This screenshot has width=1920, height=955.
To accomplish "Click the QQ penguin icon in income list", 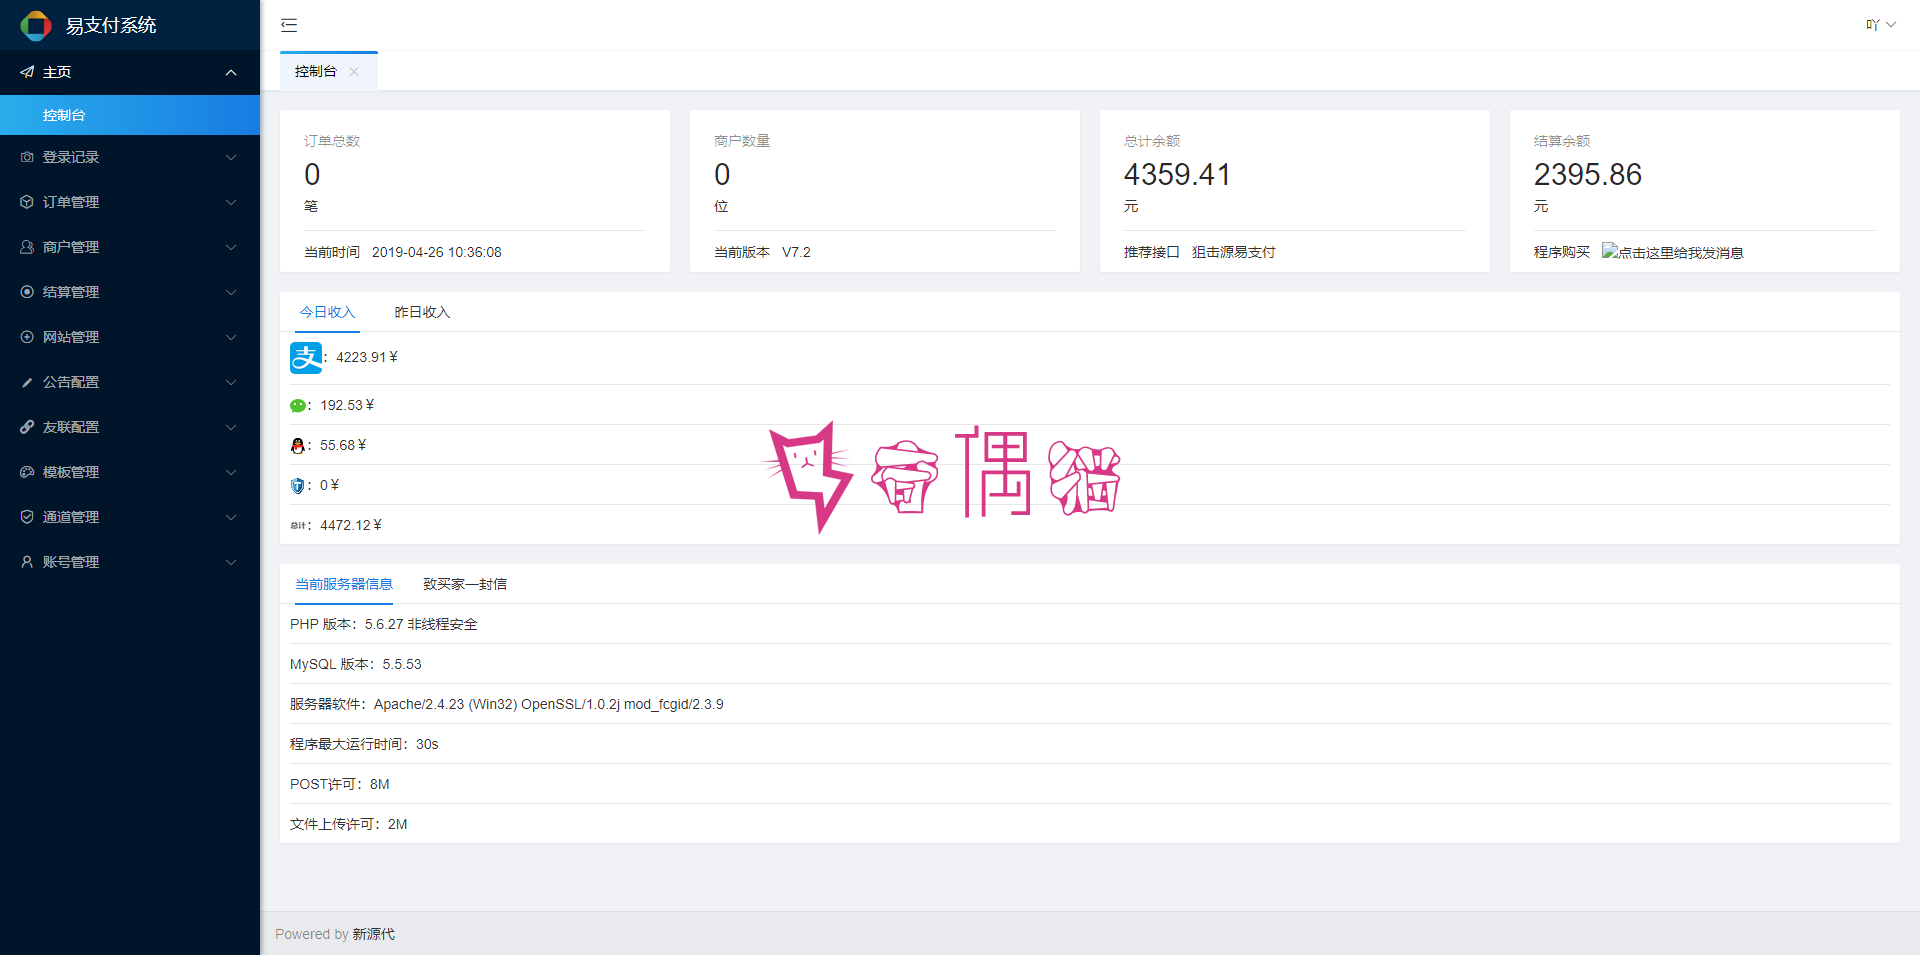I will (x=298, y=445).
